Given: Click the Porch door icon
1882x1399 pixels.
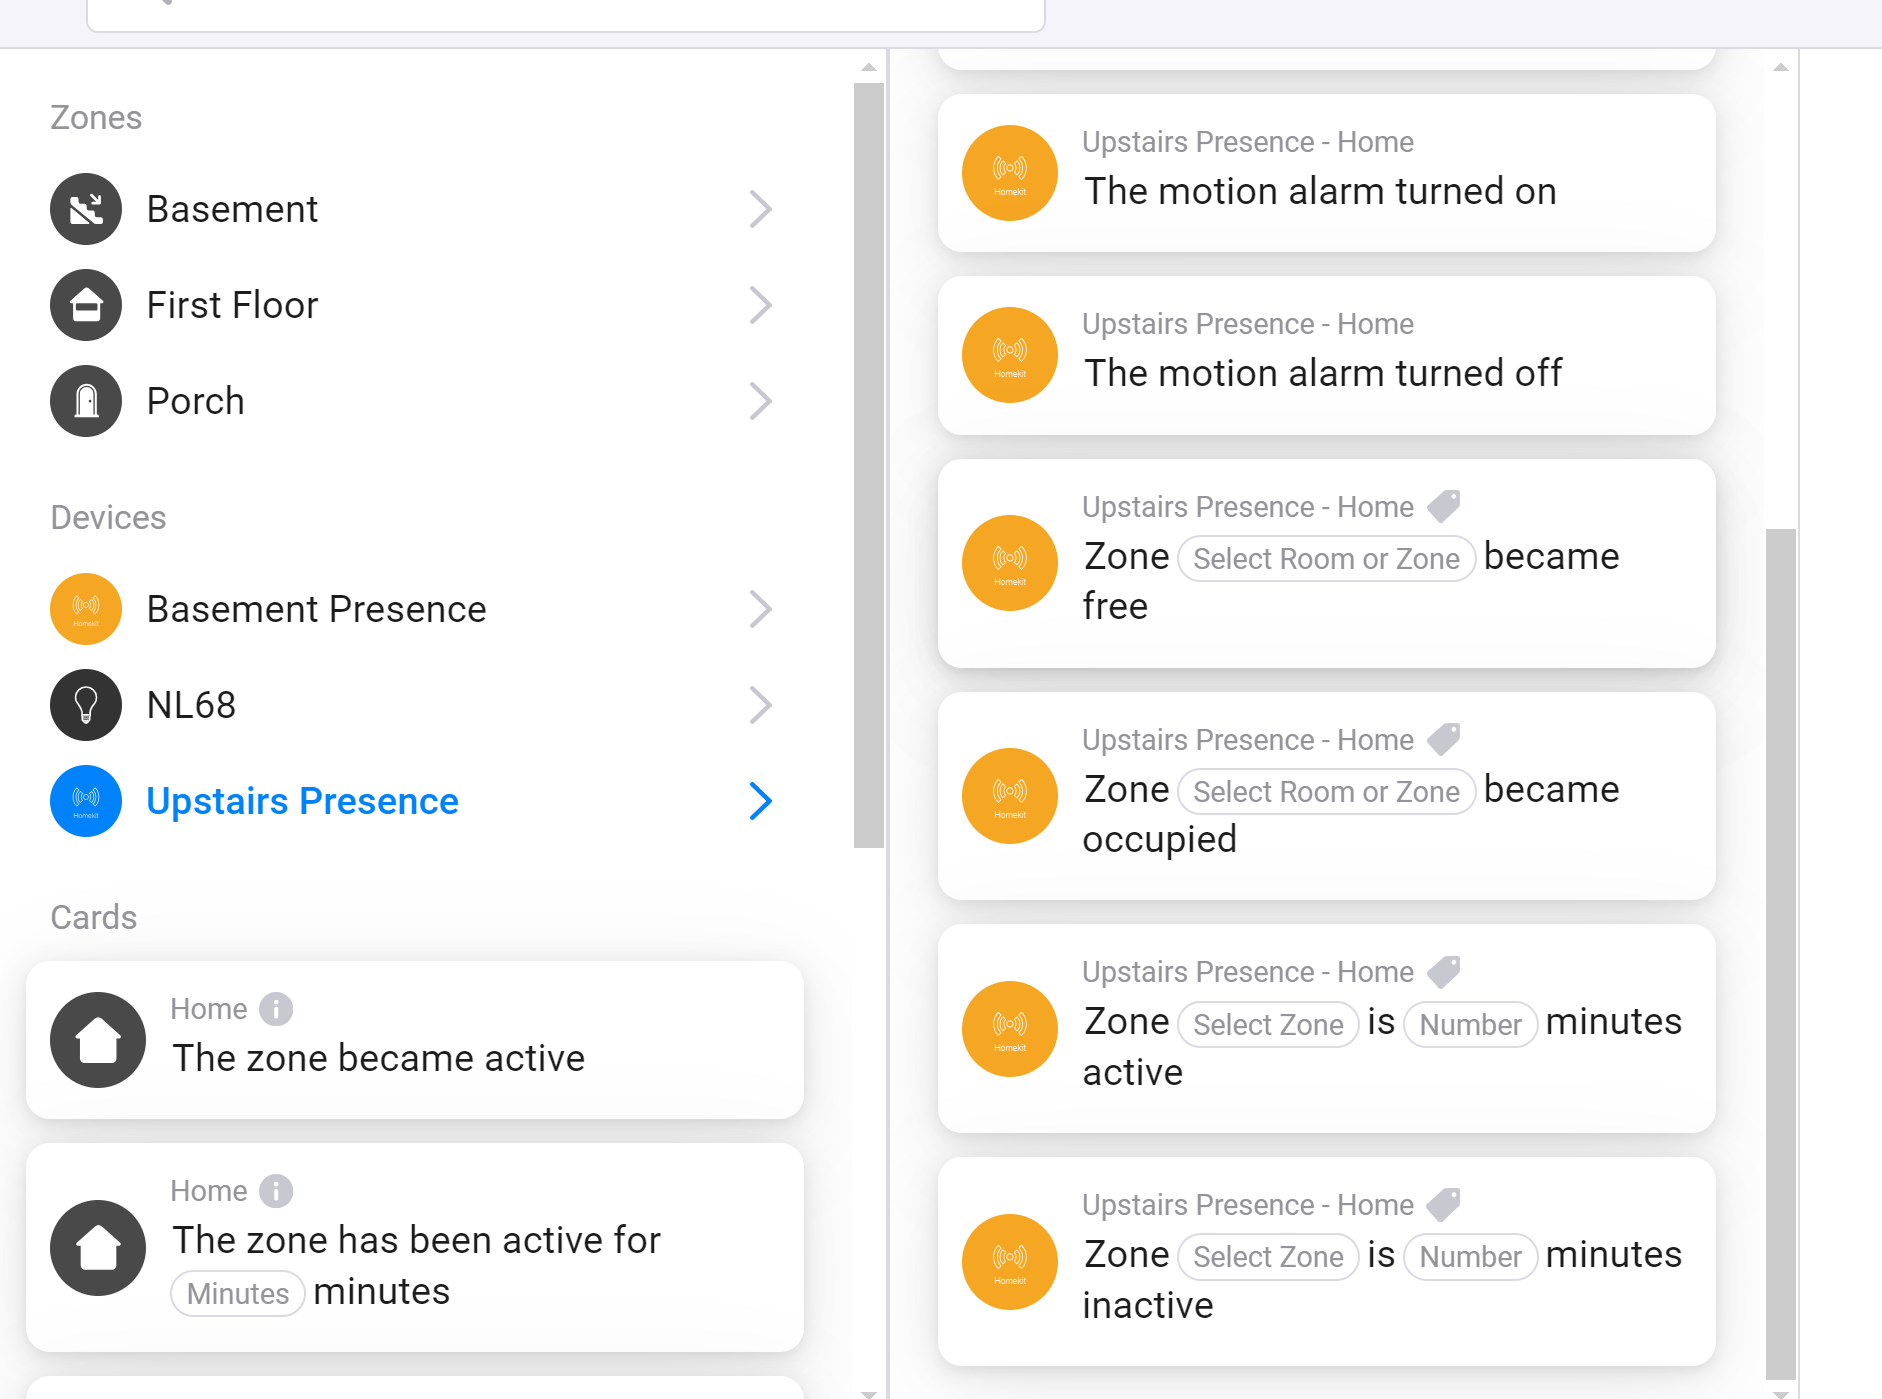Looking at the screenshot, I should (x=86, y=401).
